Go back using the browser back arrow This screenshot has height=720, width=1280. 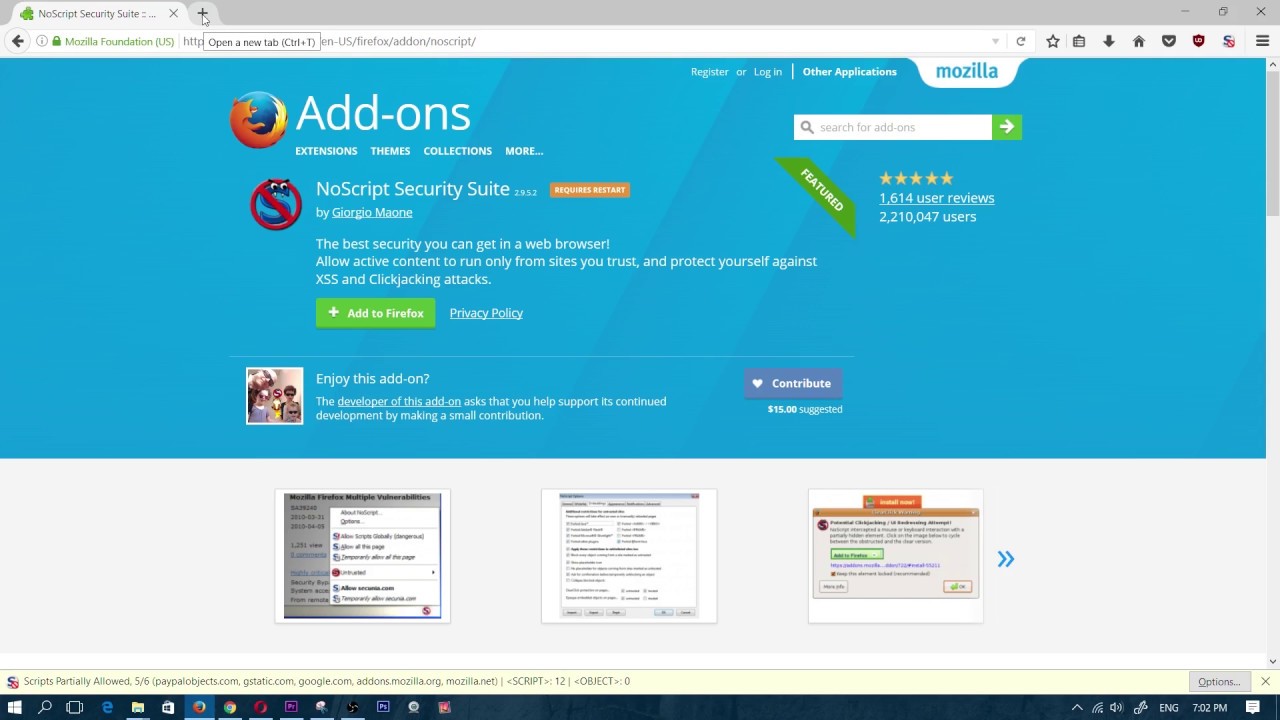coord(18,41)
